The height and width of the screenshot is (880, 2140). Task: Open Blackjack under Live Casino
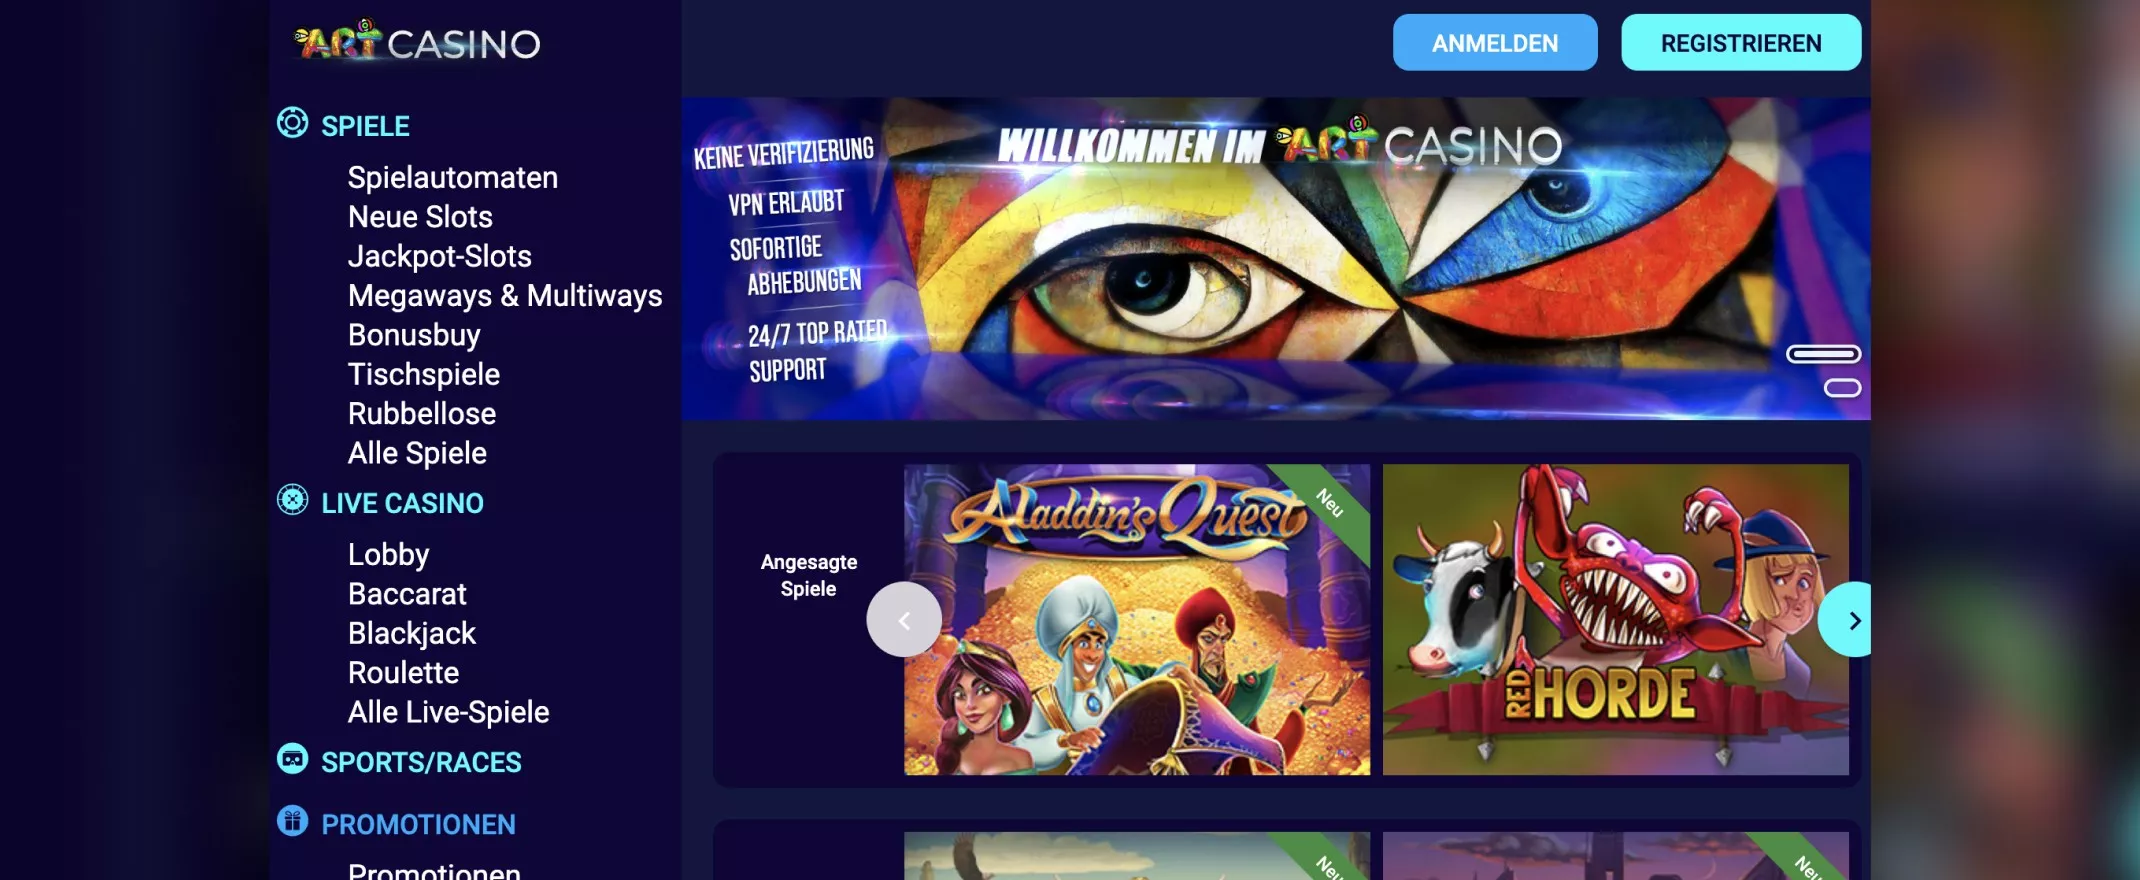coord(412,634)
